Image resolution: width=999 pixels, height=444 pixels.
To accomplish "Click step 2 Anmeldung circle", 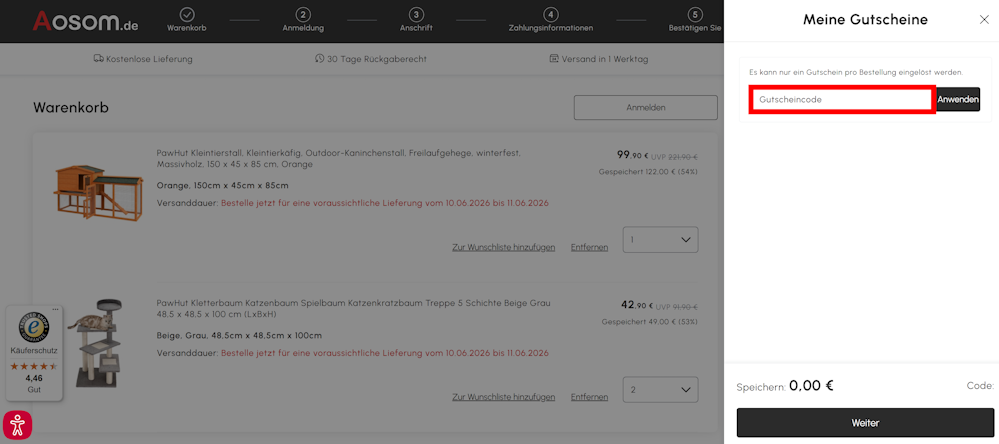I will [303, 14].
